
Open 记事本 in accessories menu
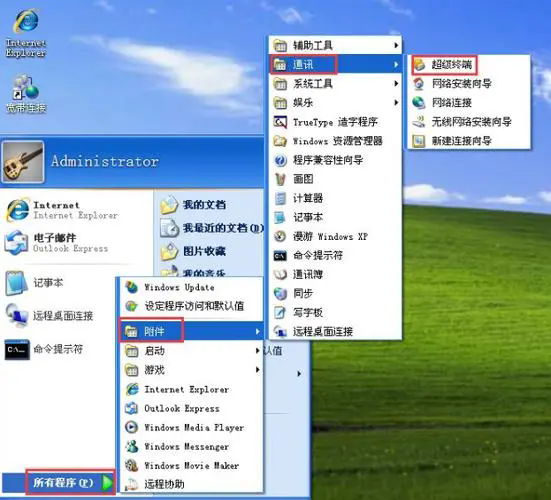pos(336,217)
